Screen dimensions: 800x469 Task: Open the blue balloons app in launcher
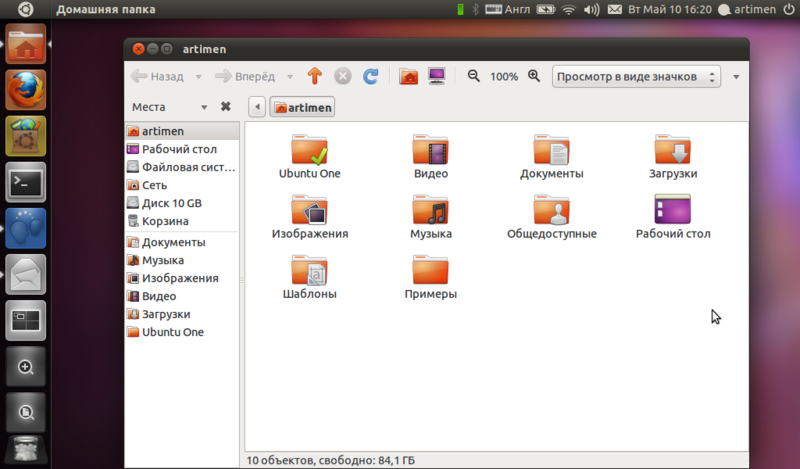click(x=26, y=228)
